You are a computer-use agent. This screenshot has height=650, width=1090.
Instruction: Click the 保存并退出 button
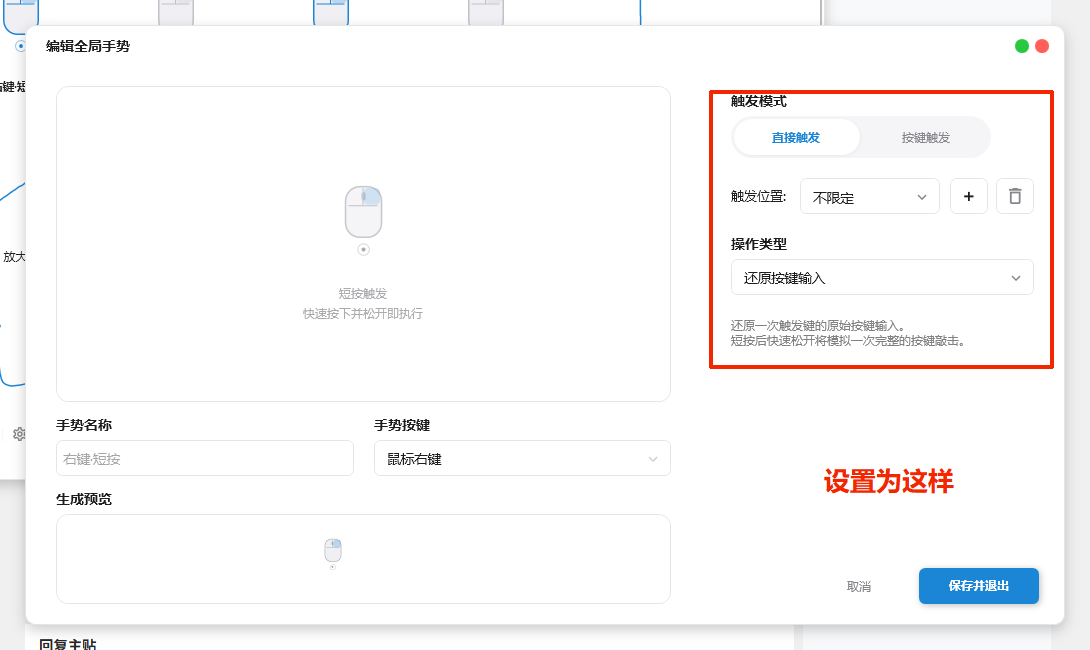click(979, 586)
